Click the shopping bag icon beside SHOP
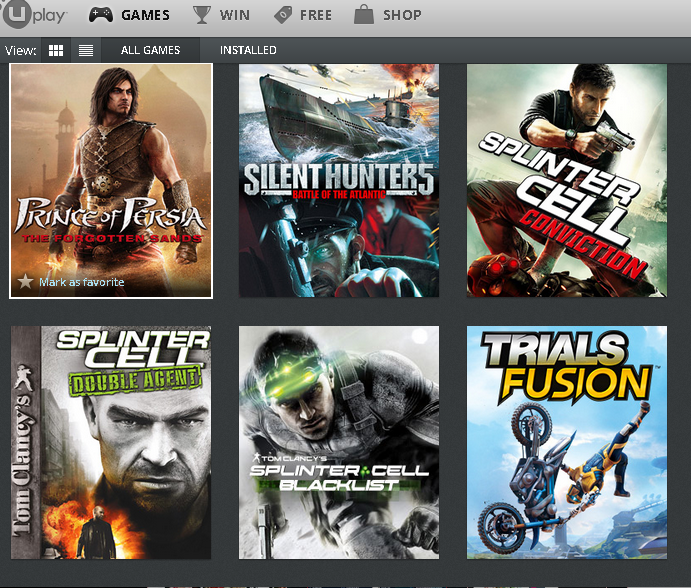This screenshot has height=588, width=691. pos(364,15)
